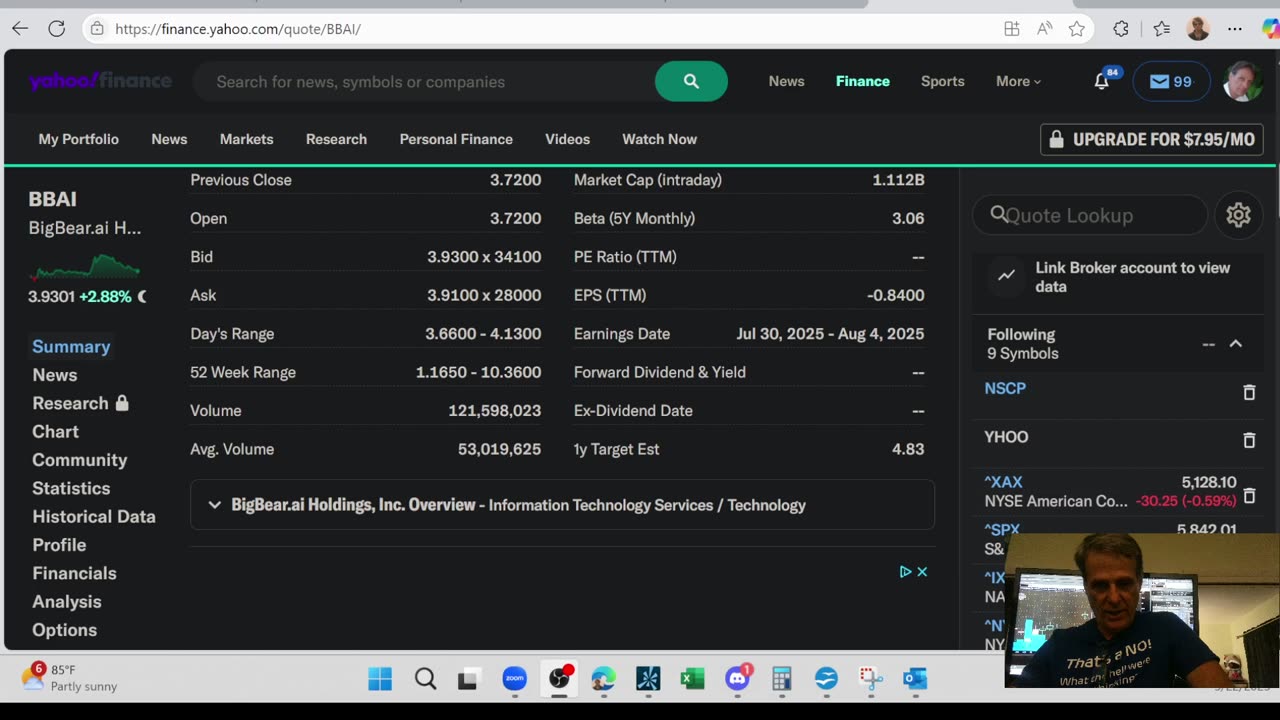View site information lock in address bar
The width and height of the screenshot is (1280, 720).
click(x=97, y=29)
